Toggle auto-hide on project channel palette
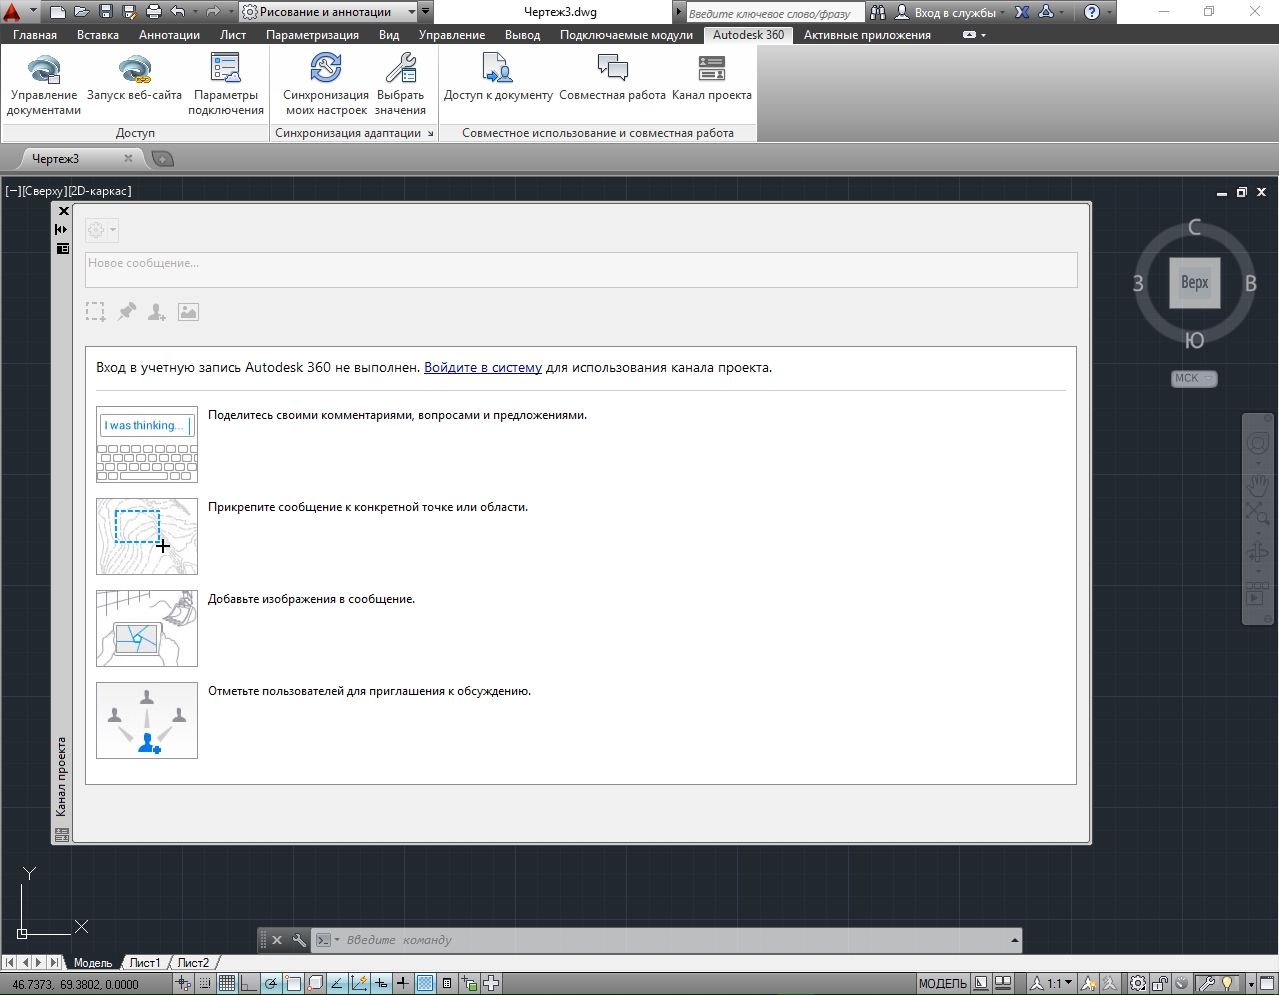Screen dimensions: 1279x995 61,229
